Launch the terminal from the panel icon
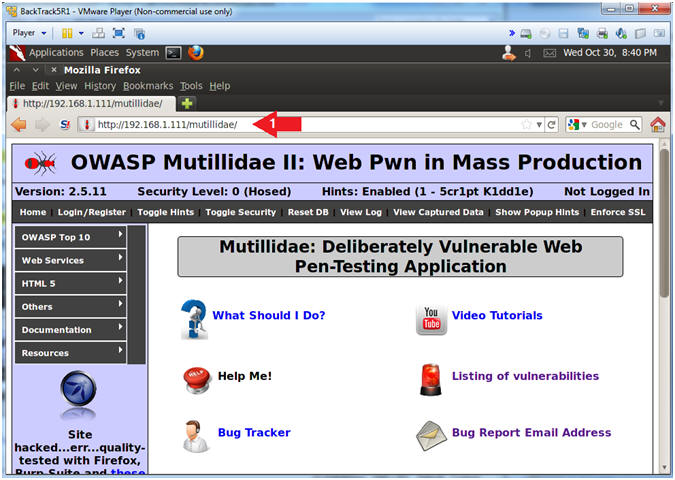The image size is (675, 480). pyautogui.click(x=173, y=53)
